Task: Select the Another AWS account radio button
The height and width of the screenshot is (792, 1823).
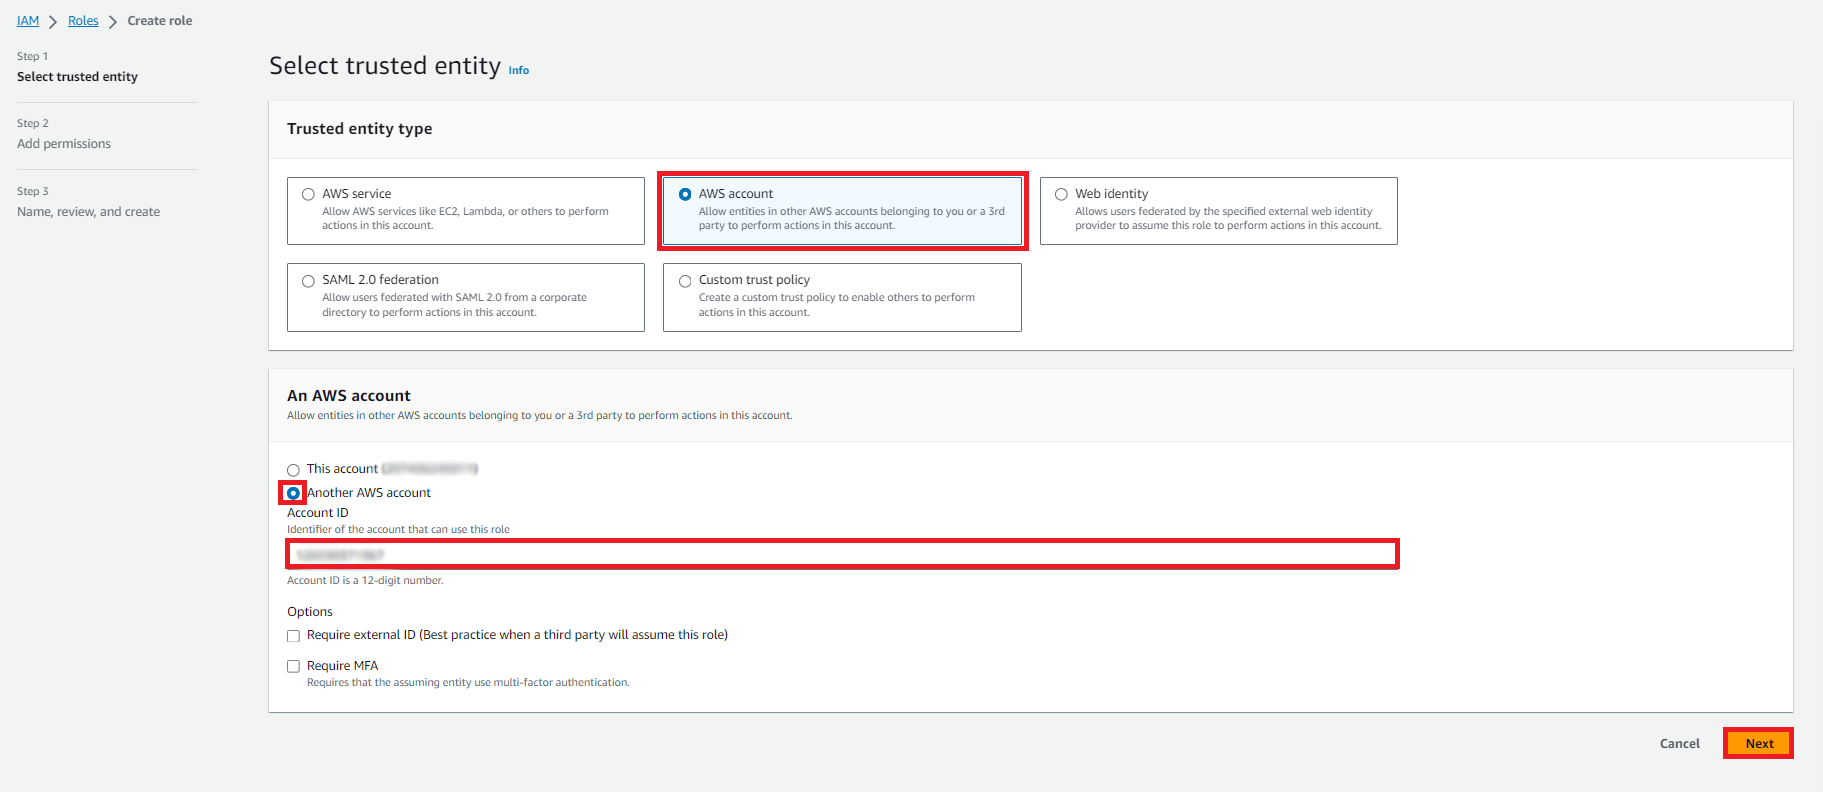Action: (x=293, y=493)
